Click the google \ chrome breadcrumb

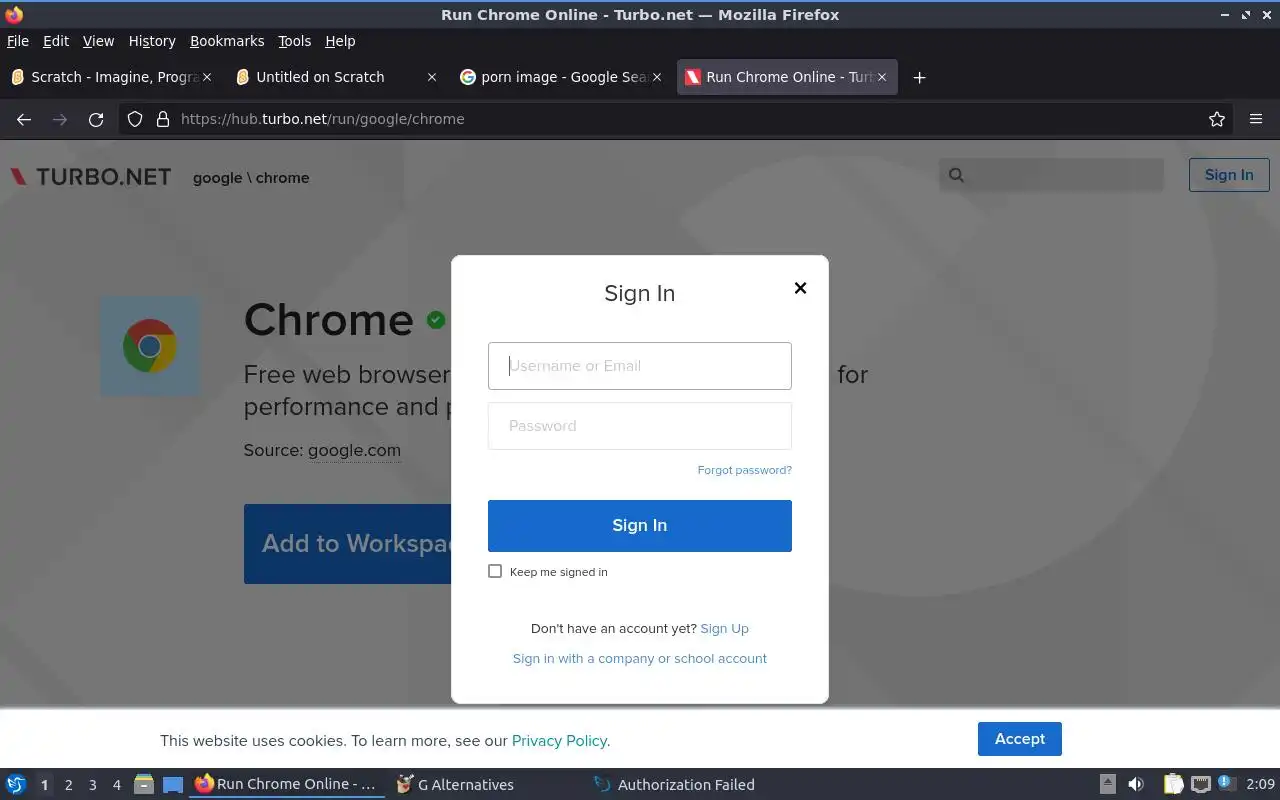click(251, 178)
